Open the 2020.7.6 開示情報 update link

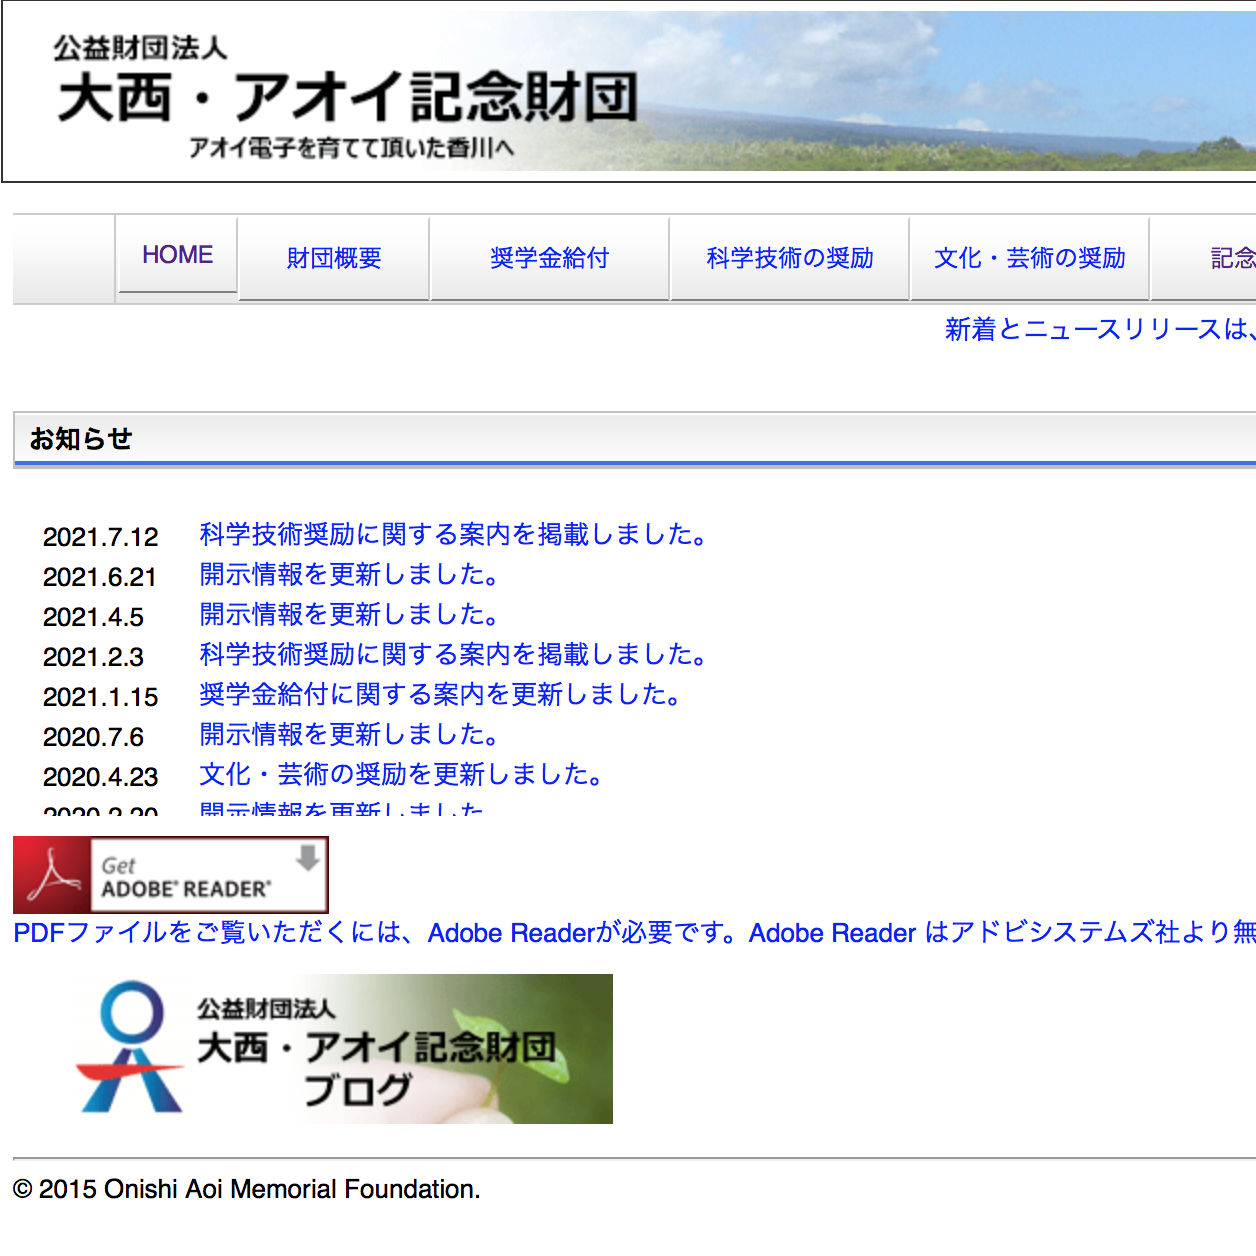(349, 735)
